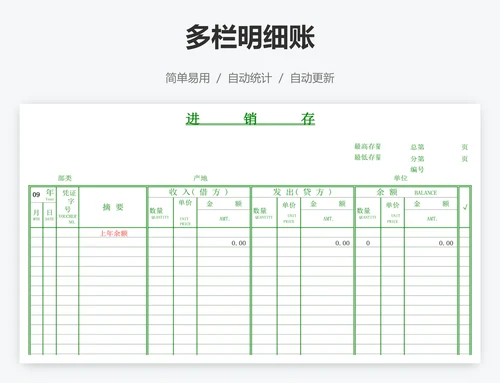Screen dimensions: 500x383
Task: Click 单价 header under 收入(借方)
Action: click(x=185, y=212)
